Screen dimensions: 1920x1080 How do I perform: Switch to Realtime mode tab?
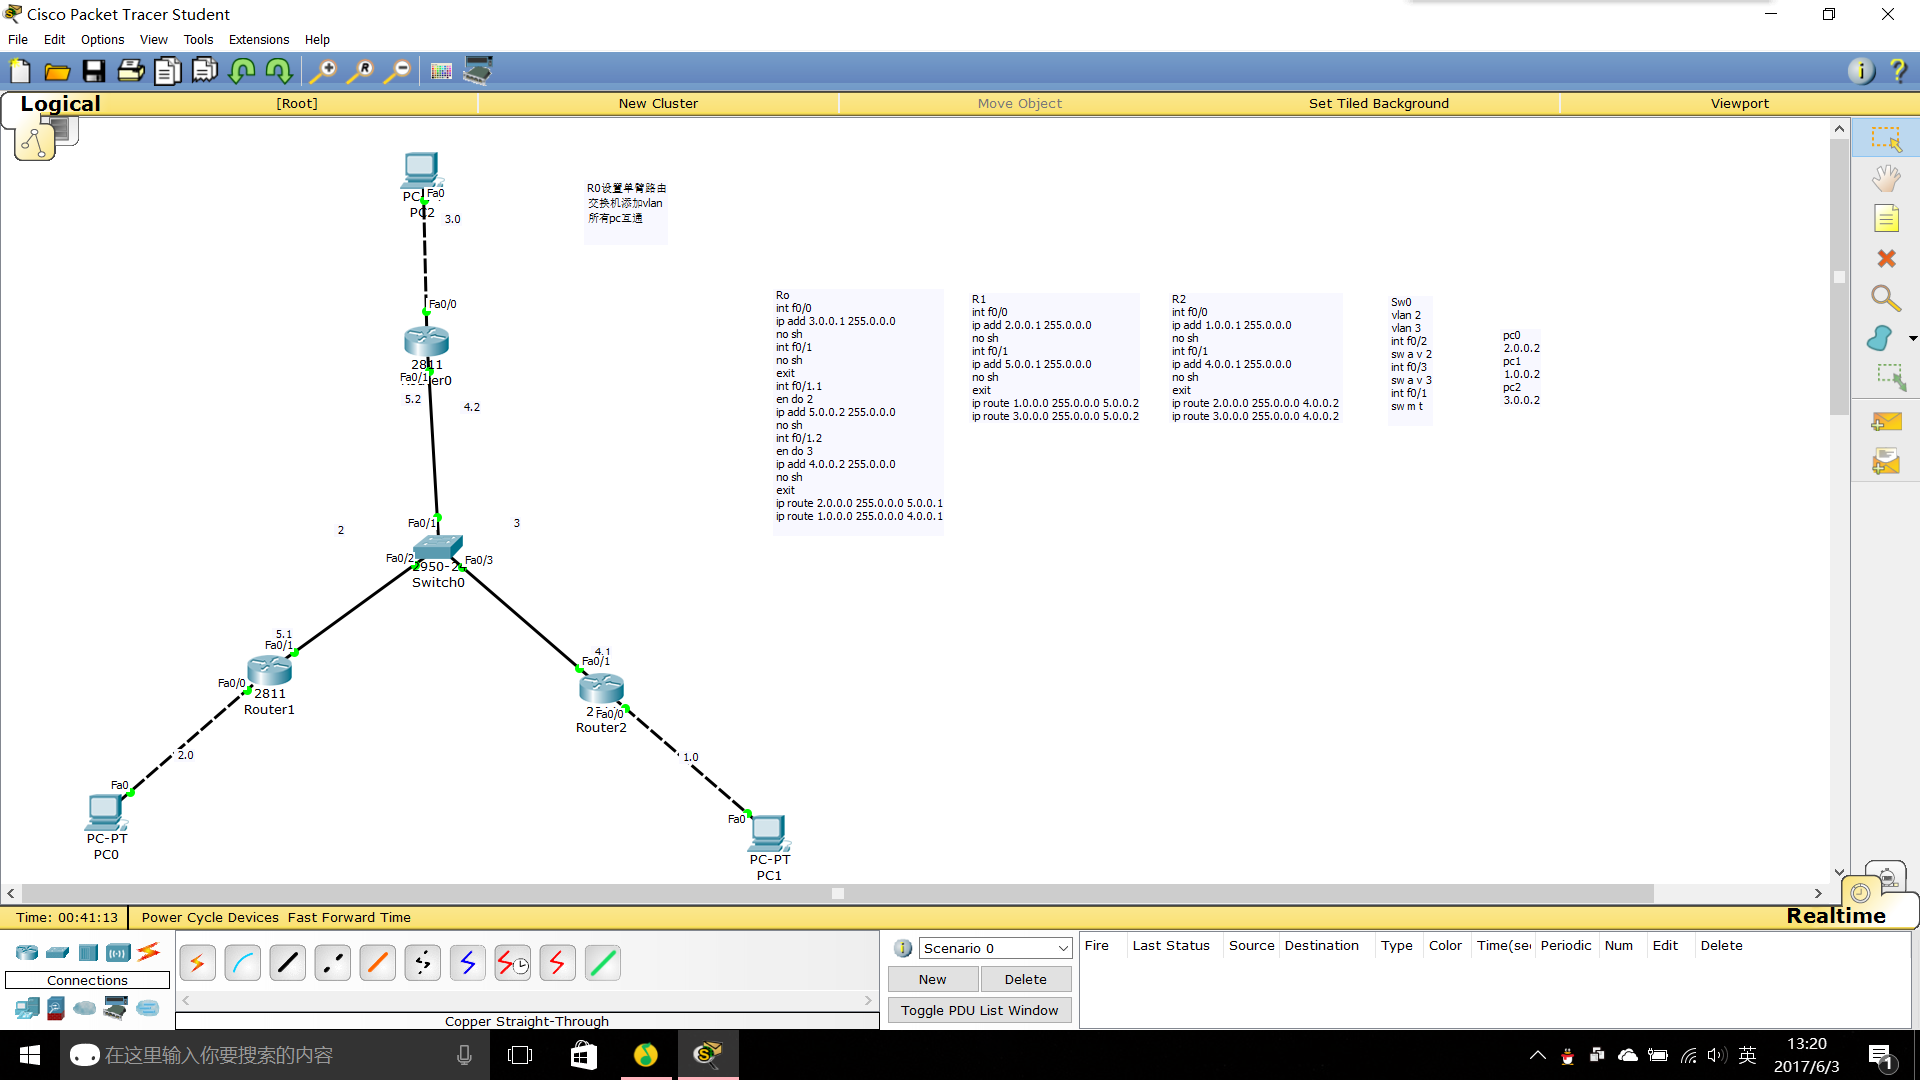[1836, 915]
